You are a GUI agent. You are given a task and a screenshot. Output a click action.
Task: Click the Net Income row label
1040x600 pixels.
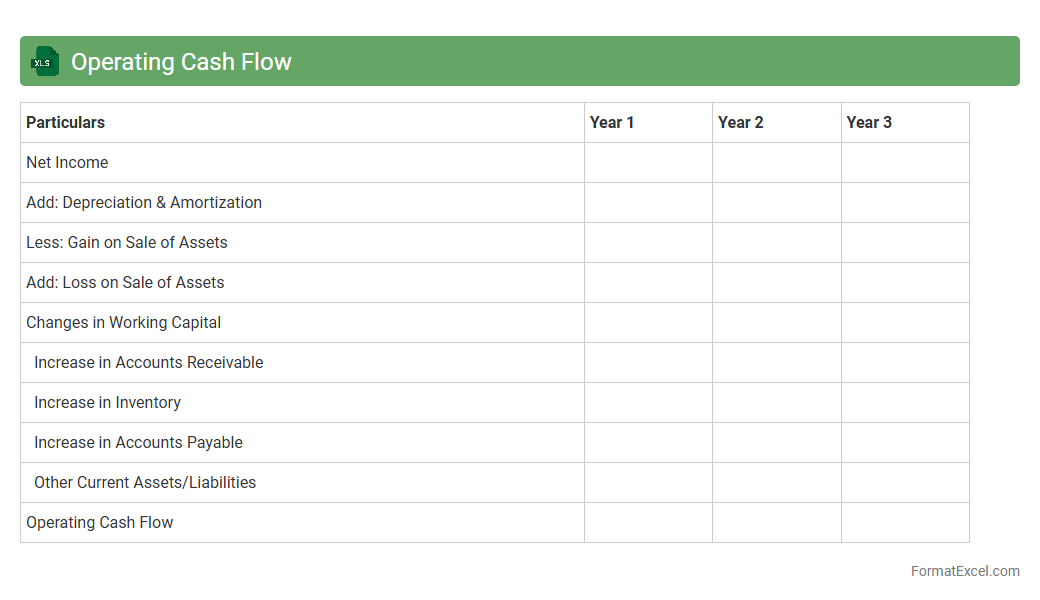tap(67, 162)
